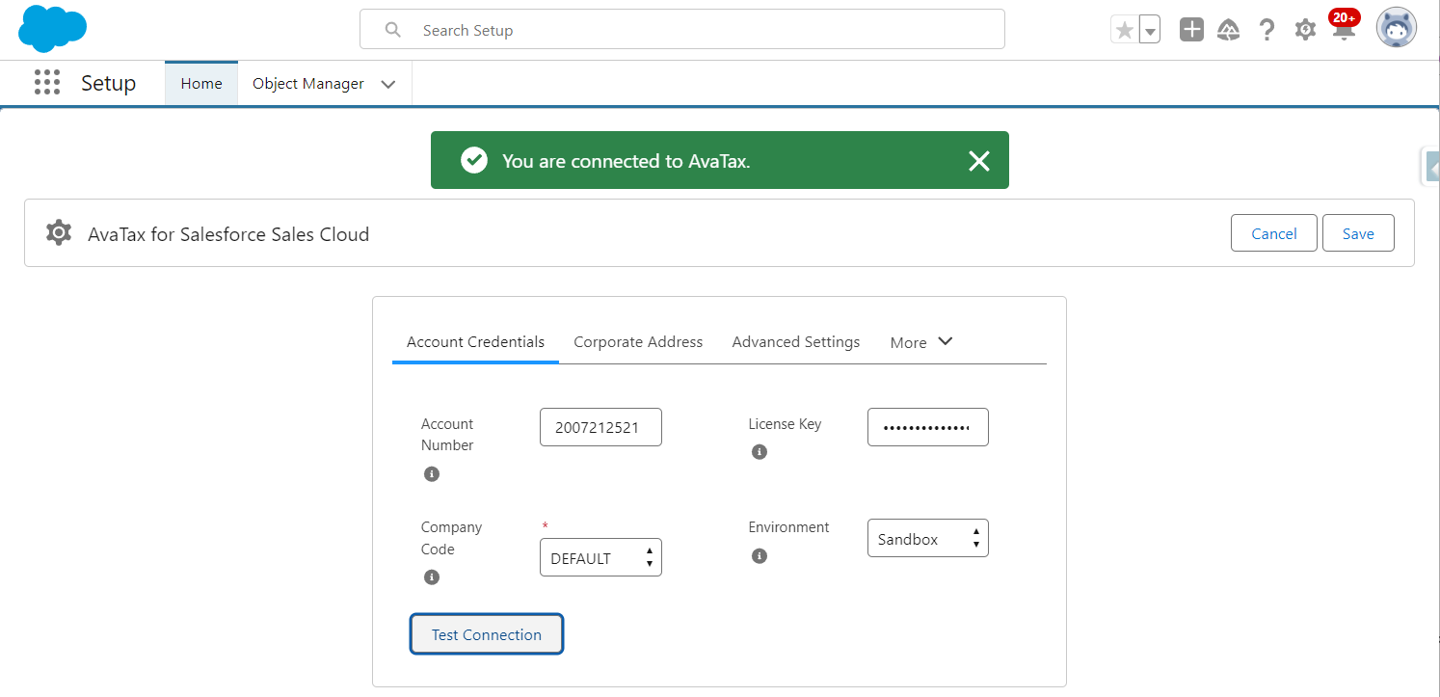
Task: Click the License Key password field
Action: point(928,427)
